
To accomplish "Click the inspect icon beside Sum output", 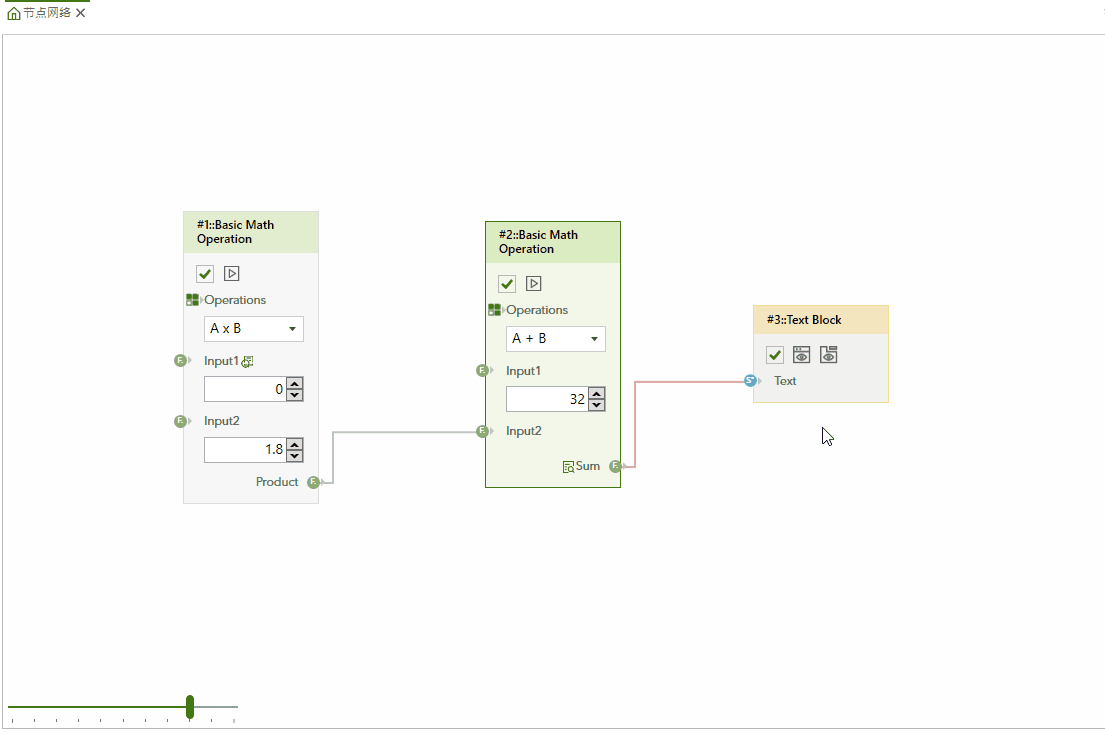I will (568, 467).
